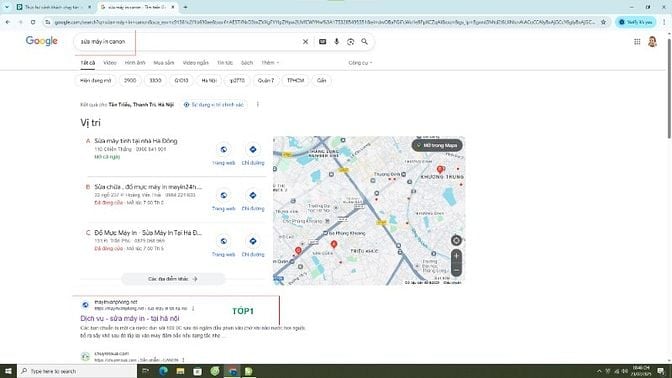Image resolution: width=672 pixels, height=378 pixels.
Task: Center map on current location
Action: click(x=456, y=240)
